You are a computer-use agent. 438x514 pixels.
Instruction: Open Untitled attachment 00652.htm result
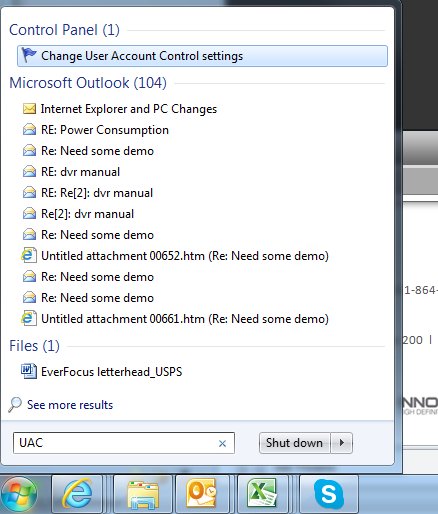(185, 256)
